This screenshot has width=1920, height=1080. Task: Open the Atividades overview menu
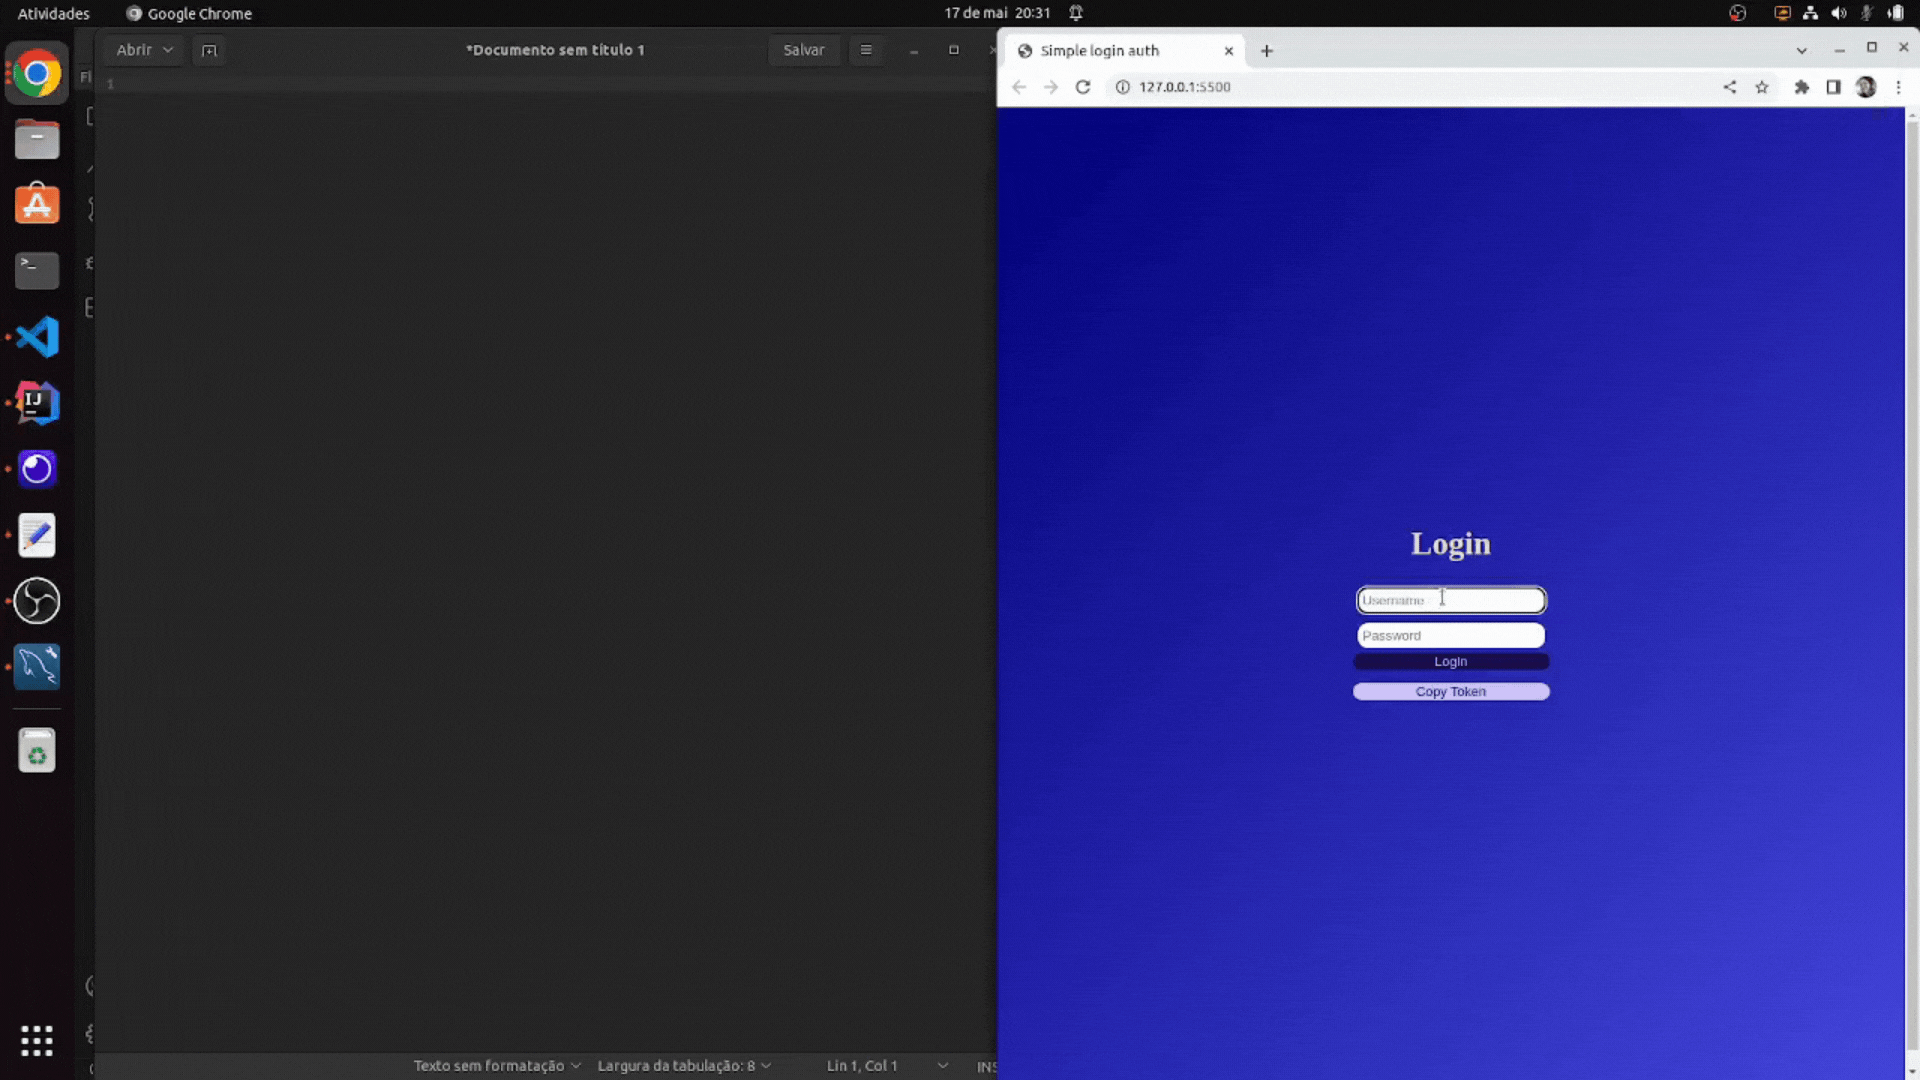coord(53,13)
